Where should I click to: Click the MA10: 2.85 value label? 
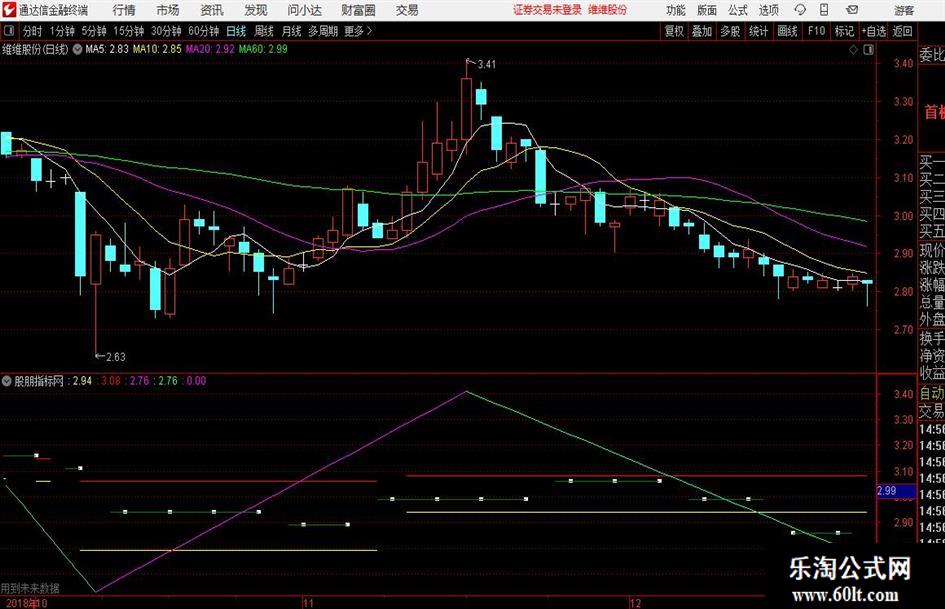pyautogui.click(x=157, y=49)
